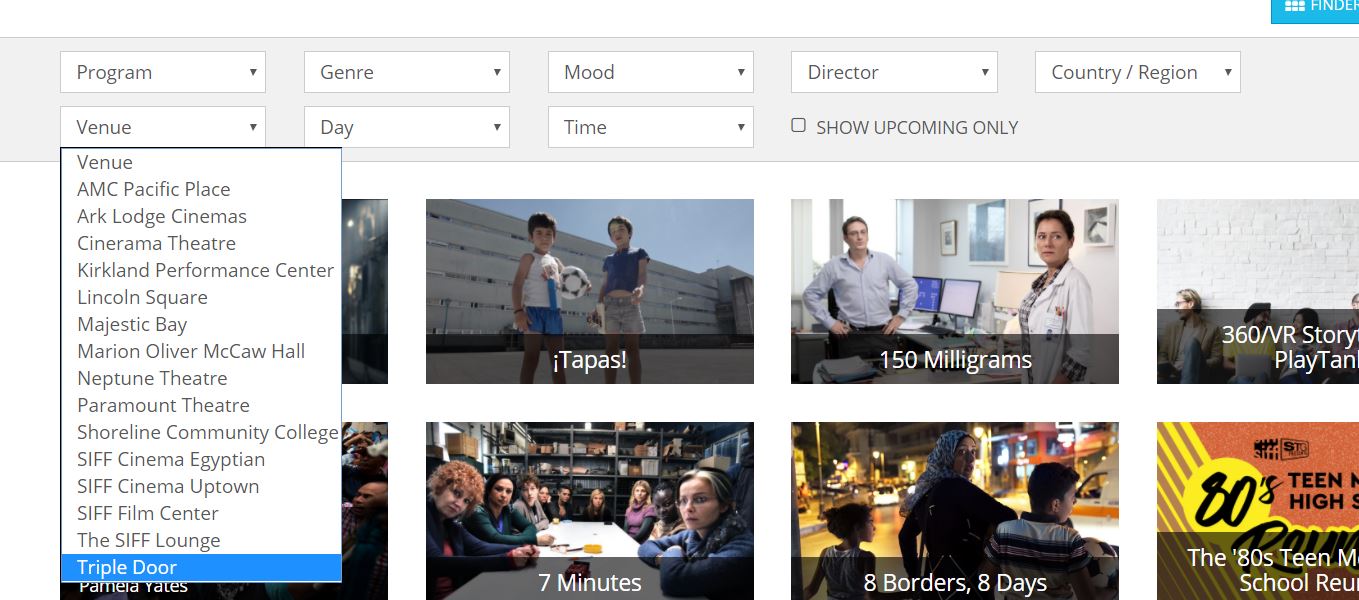The height and width of the screenshot is (600, 1359).
Task: Select Lincoln Square venue option
Action: pyautogui.click(x=201, y=297)
